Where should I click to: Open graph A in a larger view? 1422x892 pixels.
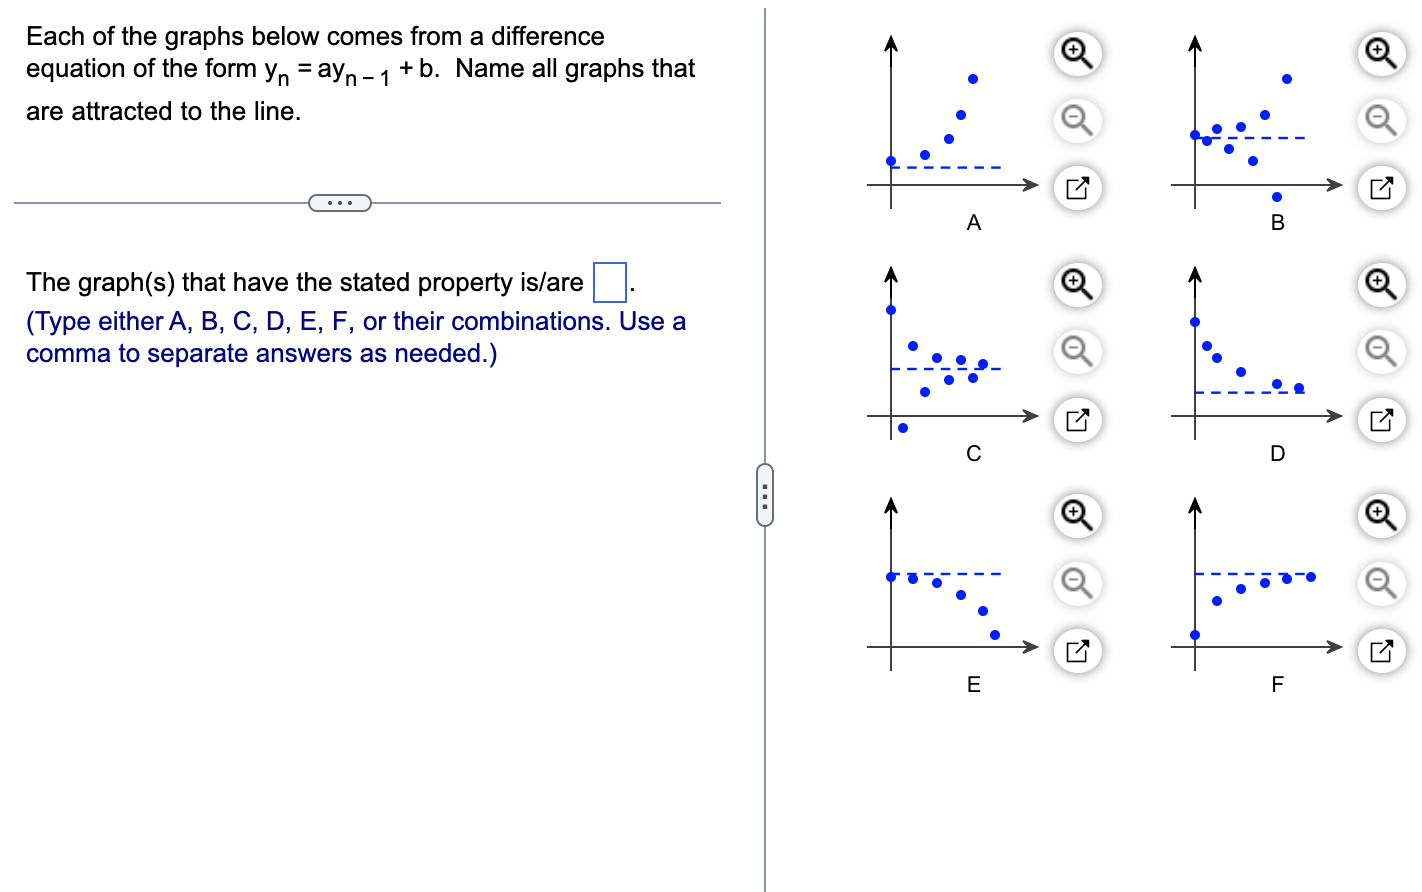click(x=1077, y=188)
